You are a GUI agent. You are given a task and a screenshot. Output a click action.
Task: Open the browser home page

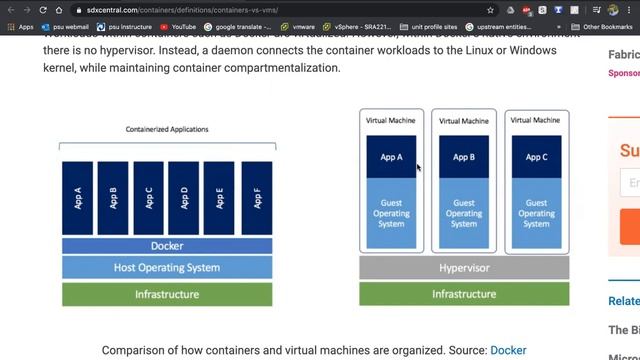click(x=59, y=10)
